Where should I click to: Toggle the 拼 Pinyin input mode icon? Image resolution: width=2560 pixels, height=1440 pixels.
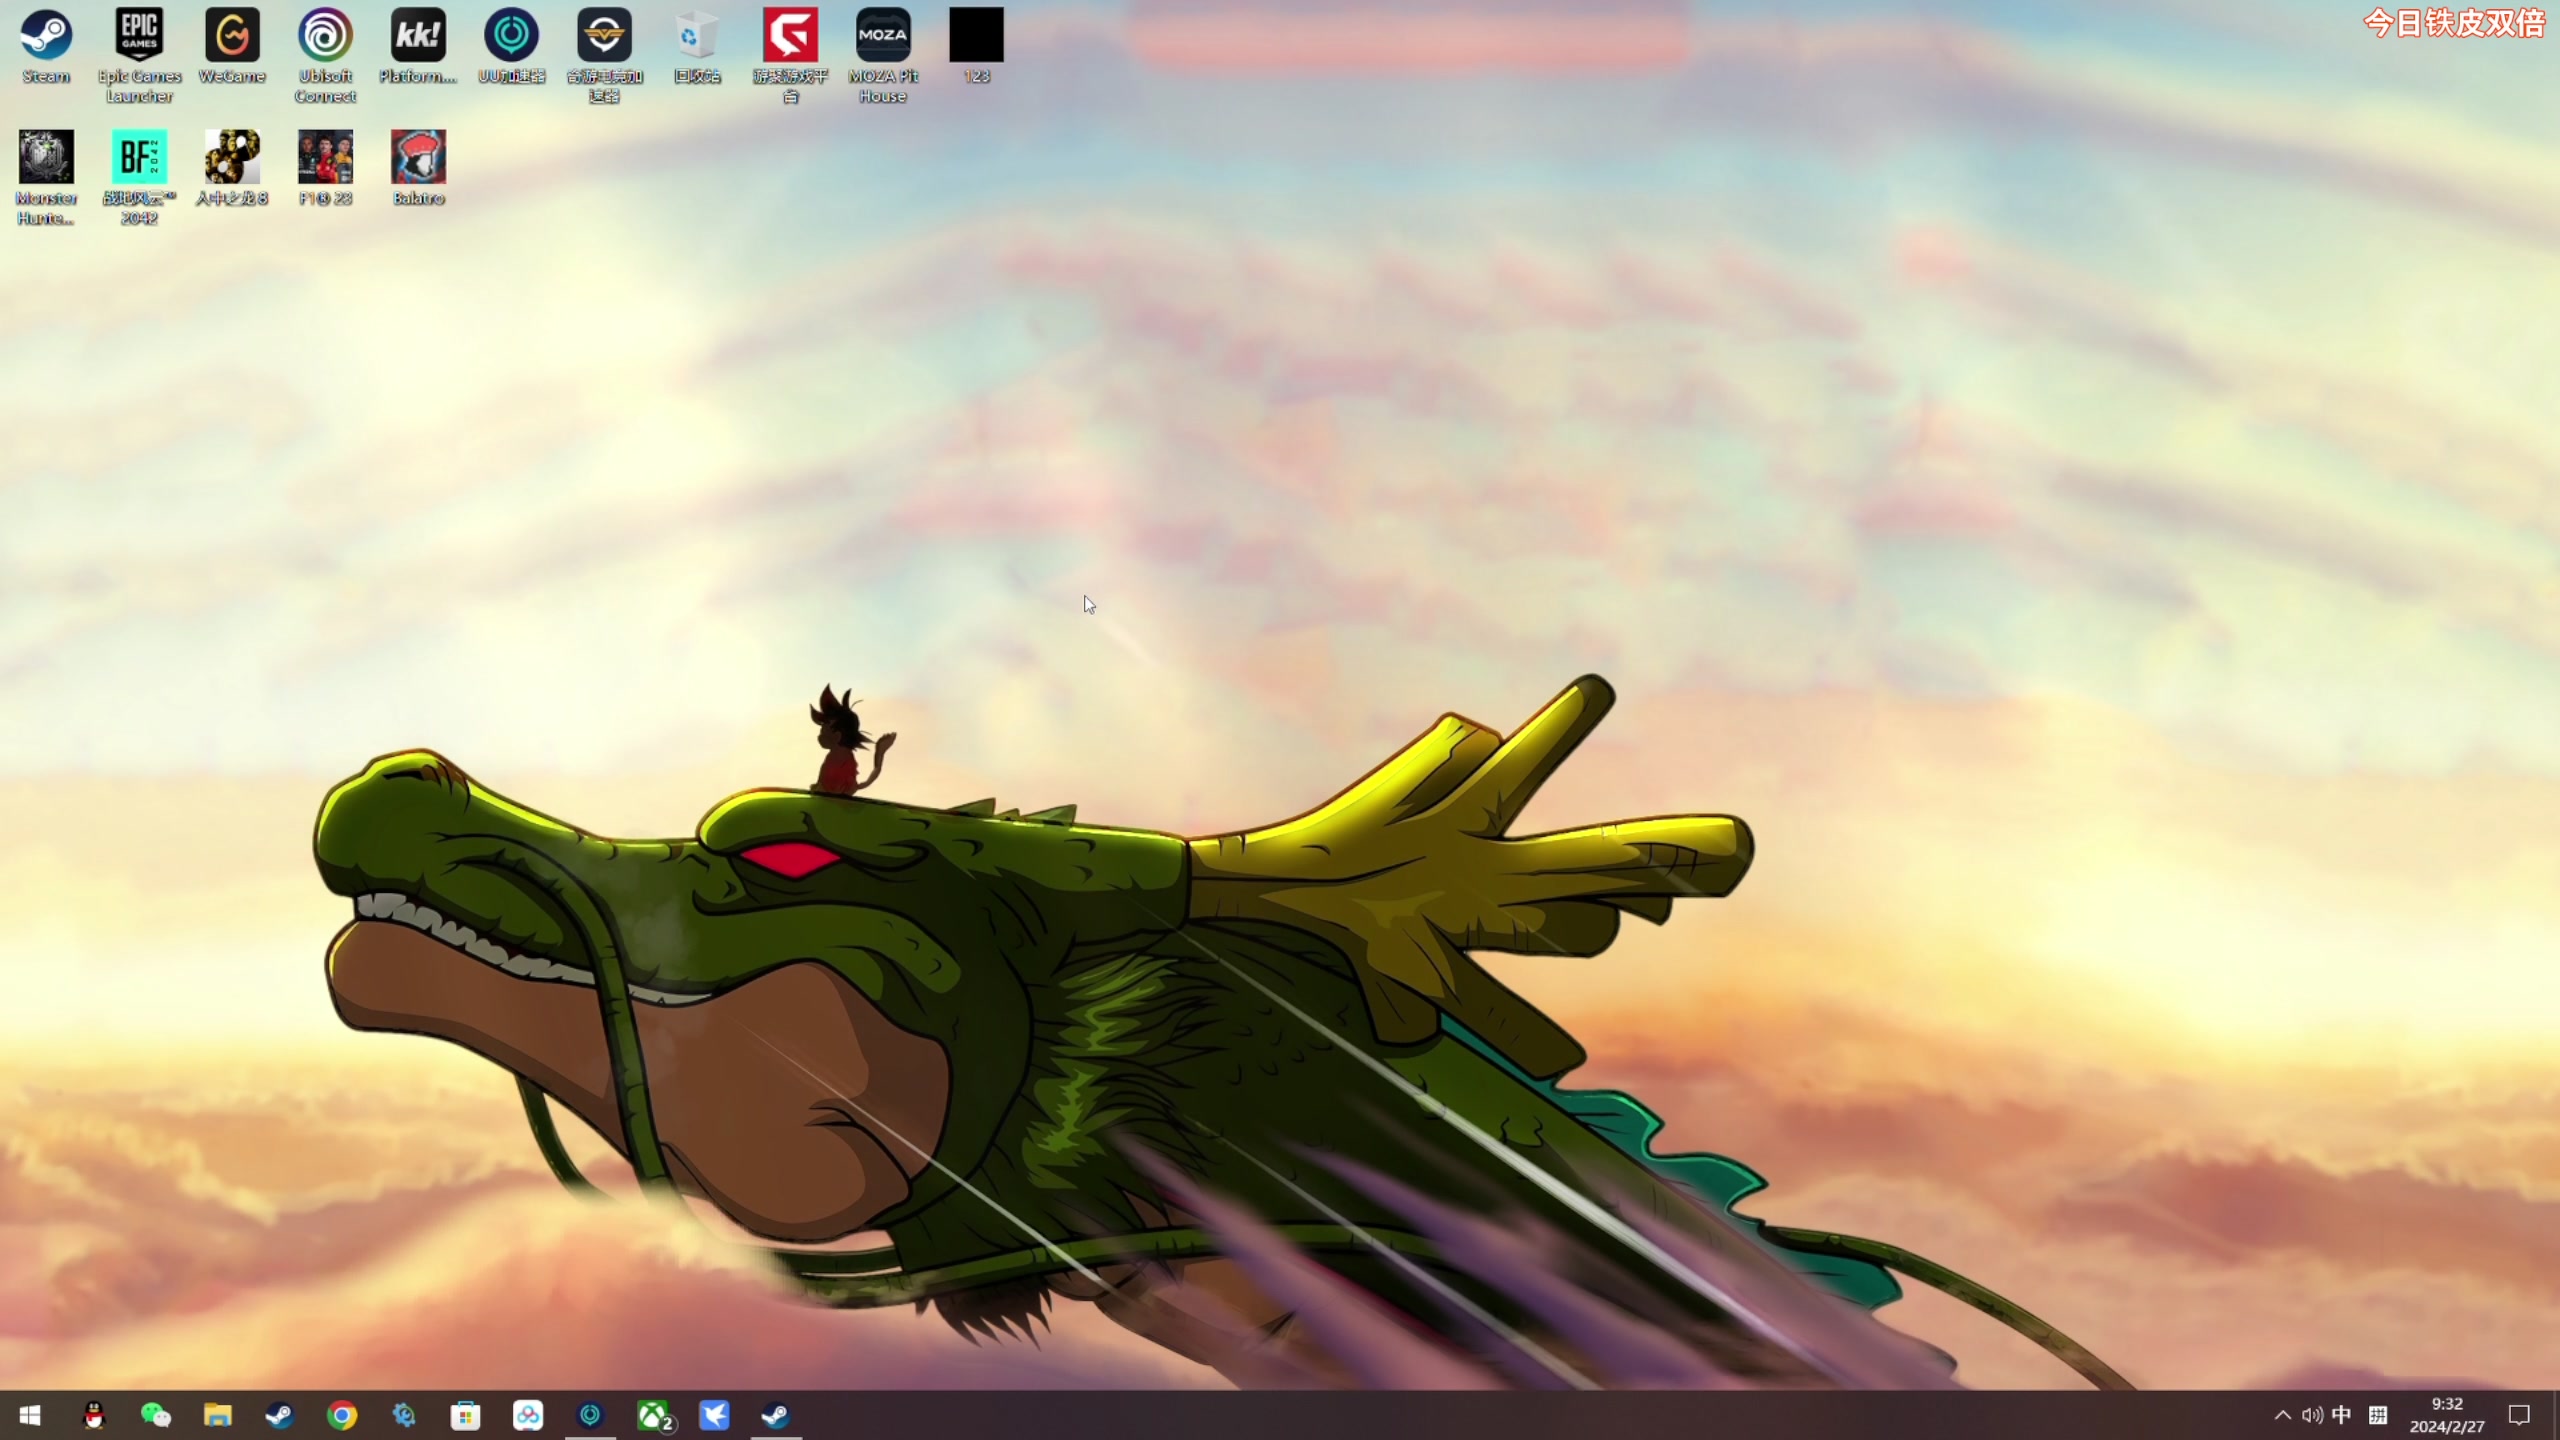2378,1415
